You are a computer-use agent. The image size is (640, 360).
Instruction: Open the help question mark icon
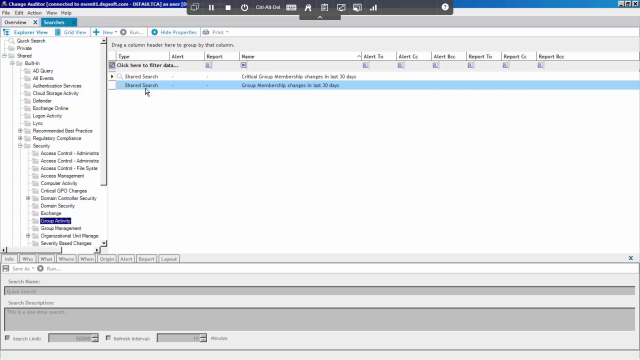coord(445,7)
